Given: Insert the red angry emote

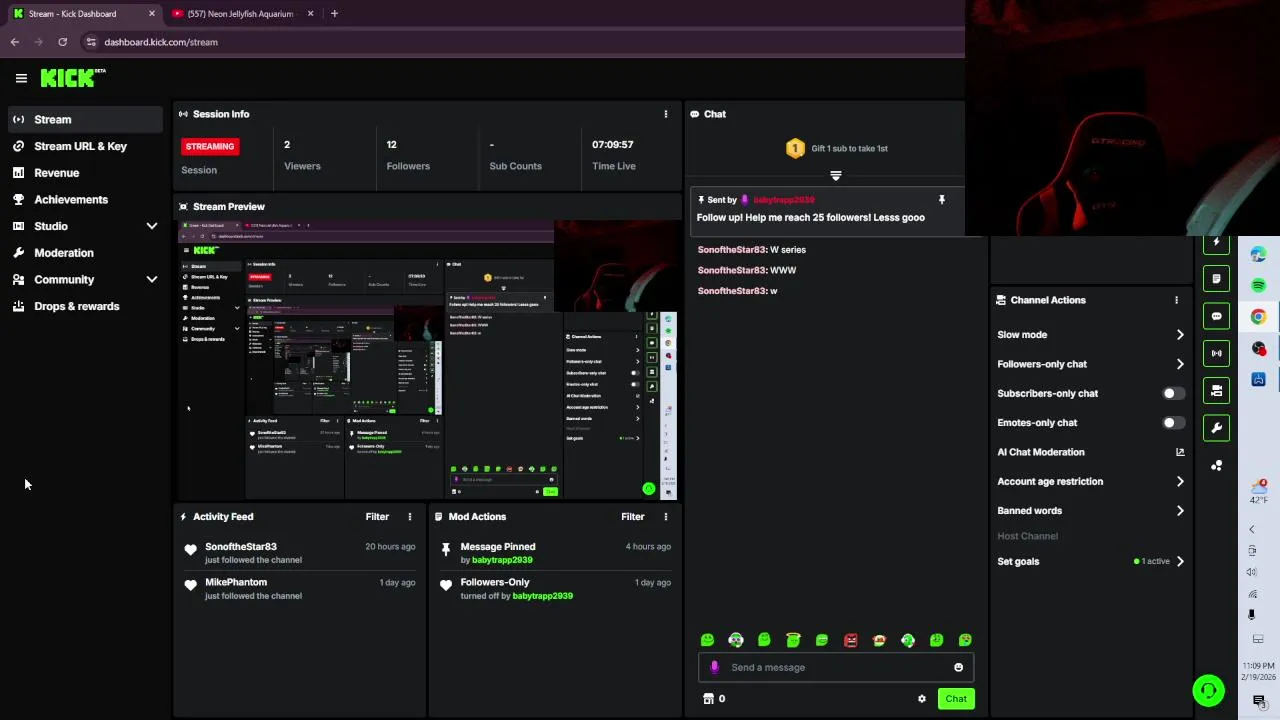Looking at the screenshot, I should click(851, 640).
